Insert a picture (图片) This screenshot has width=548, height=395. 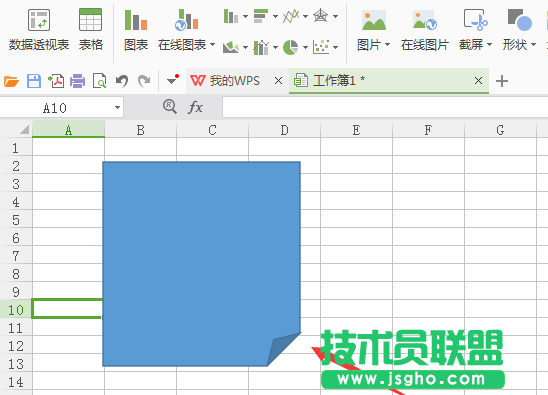[x=373, y=30]
